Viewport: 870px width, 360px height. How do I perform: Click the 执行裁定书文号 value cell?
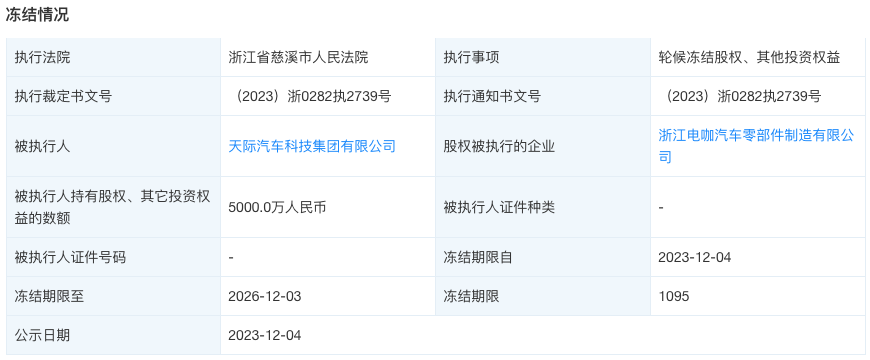pyautogui.click(x=328, y=96)
